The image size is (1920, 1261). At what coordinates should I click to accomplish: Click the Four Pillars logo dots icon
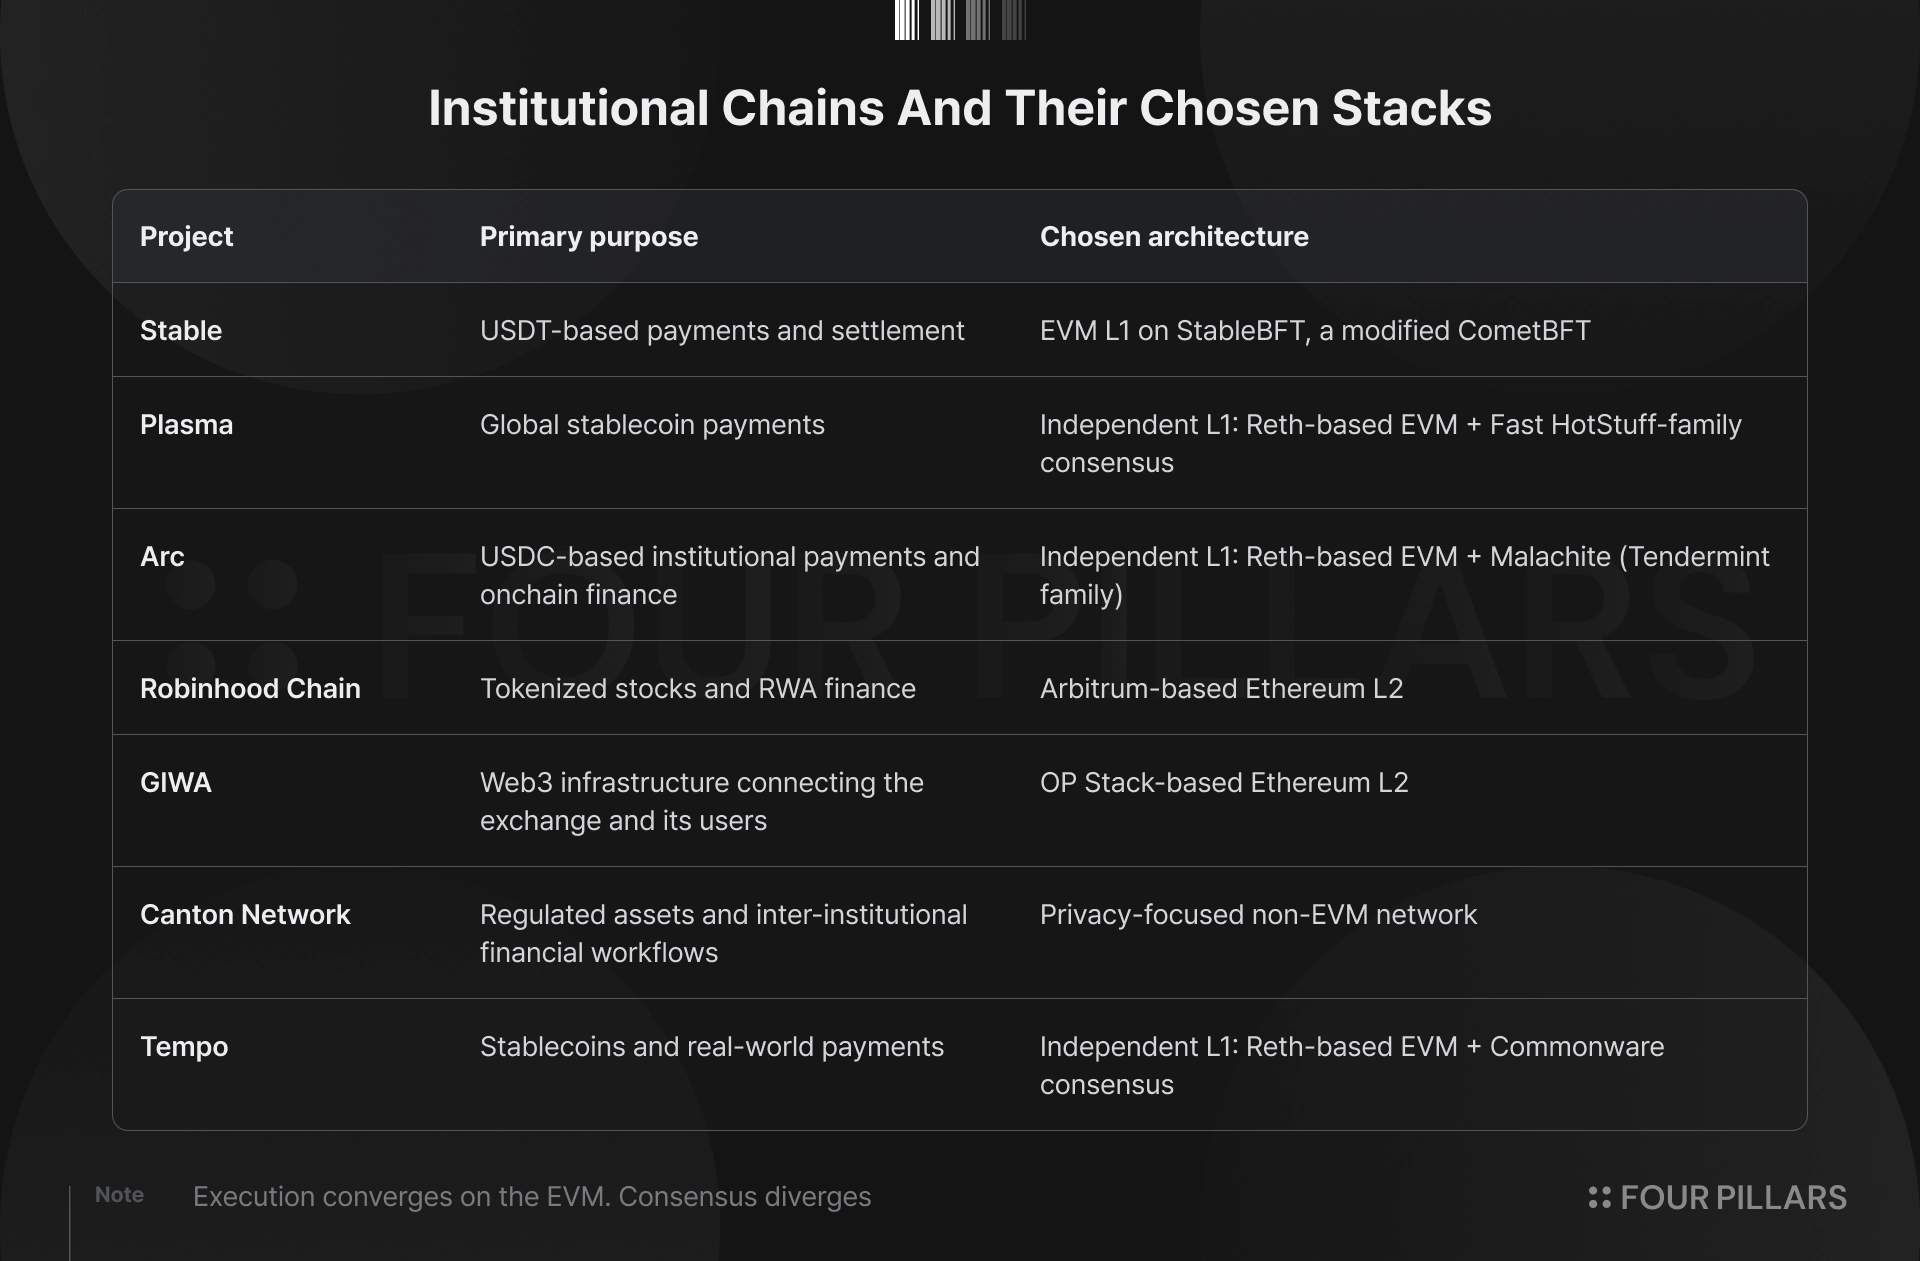[x=1599, y=1197]
